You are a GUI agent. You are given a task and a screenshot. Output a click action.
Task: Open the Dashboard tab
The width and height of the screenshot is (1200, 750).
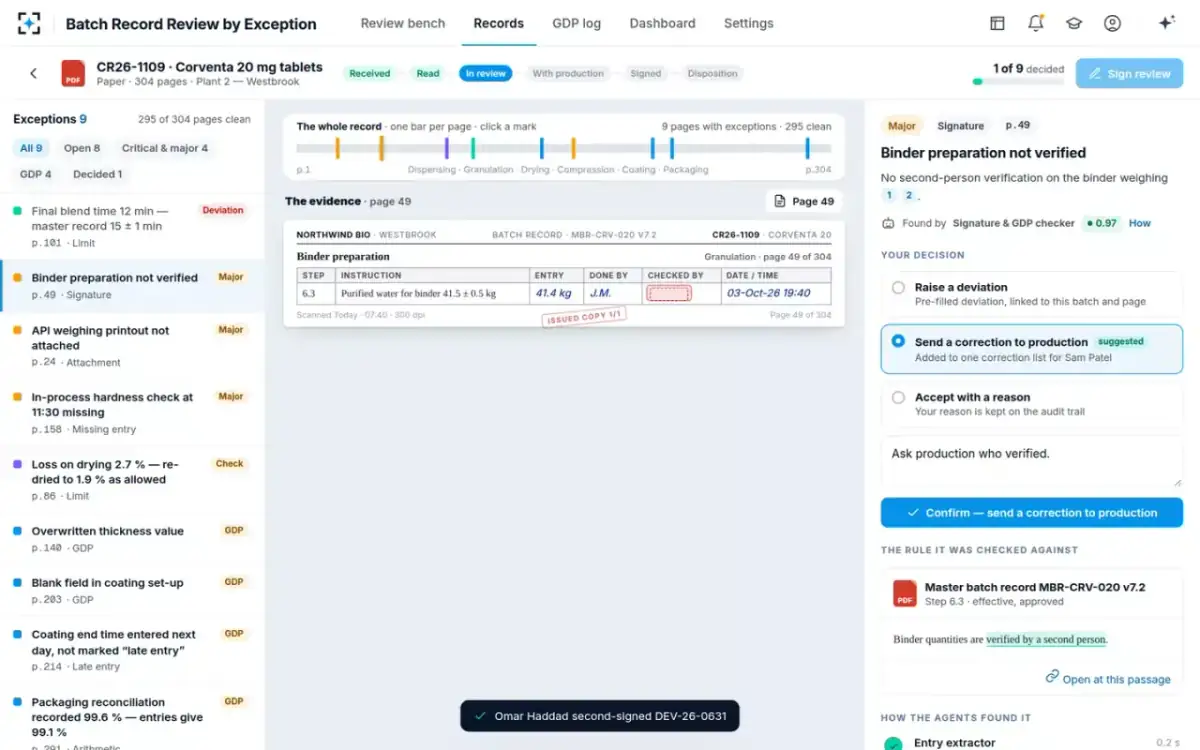tap(663, 23)
